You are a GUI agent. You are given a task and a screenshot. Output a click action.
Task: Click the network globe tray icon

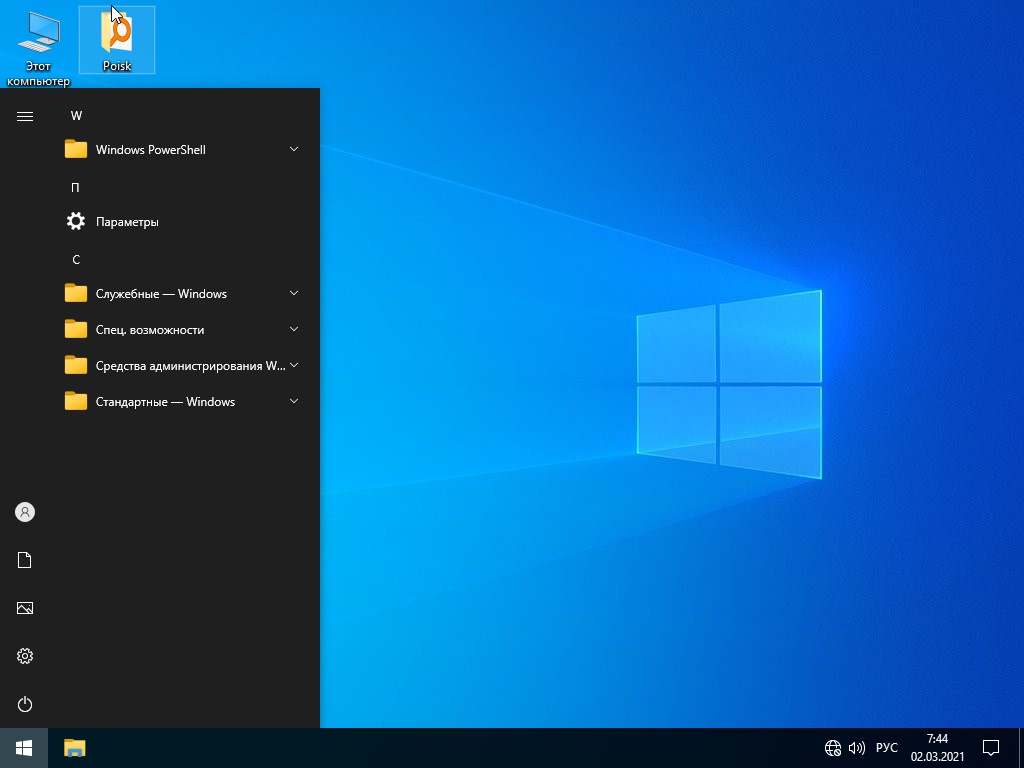(832, 748)
